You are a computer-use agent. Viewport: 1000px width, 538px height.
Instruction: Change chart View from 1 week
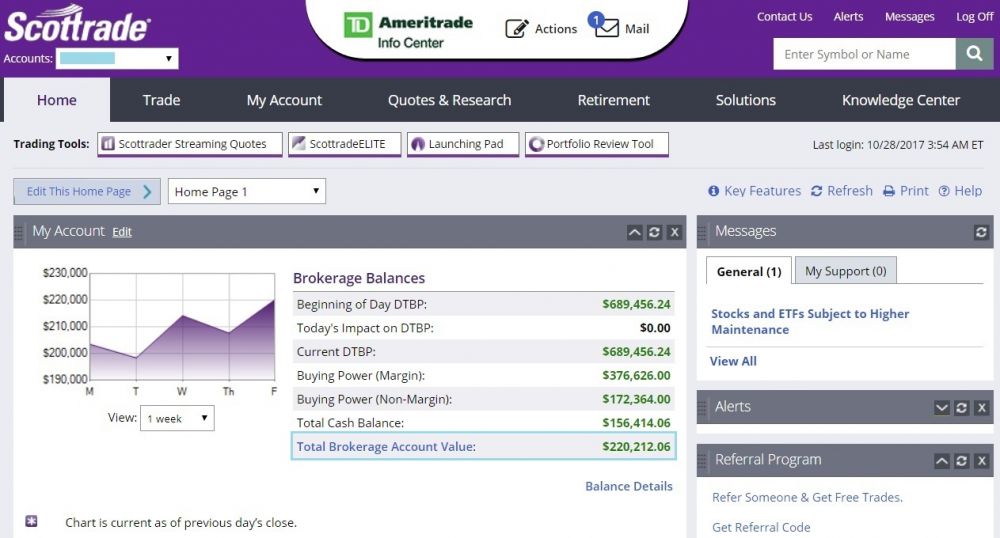pos(177,419)
